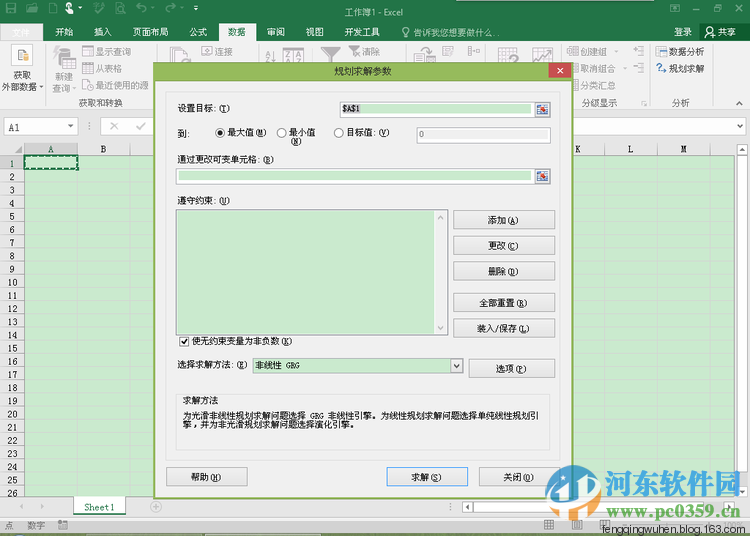Switch to the 插入 tab
The width and height of the screenshot is (750, 536).
[x=102, y=32]
